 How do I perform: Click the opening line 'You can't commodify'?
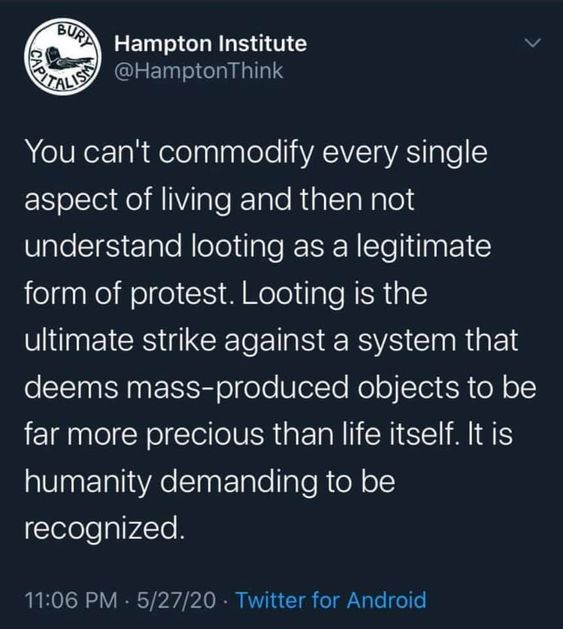[x=256, y=153]
